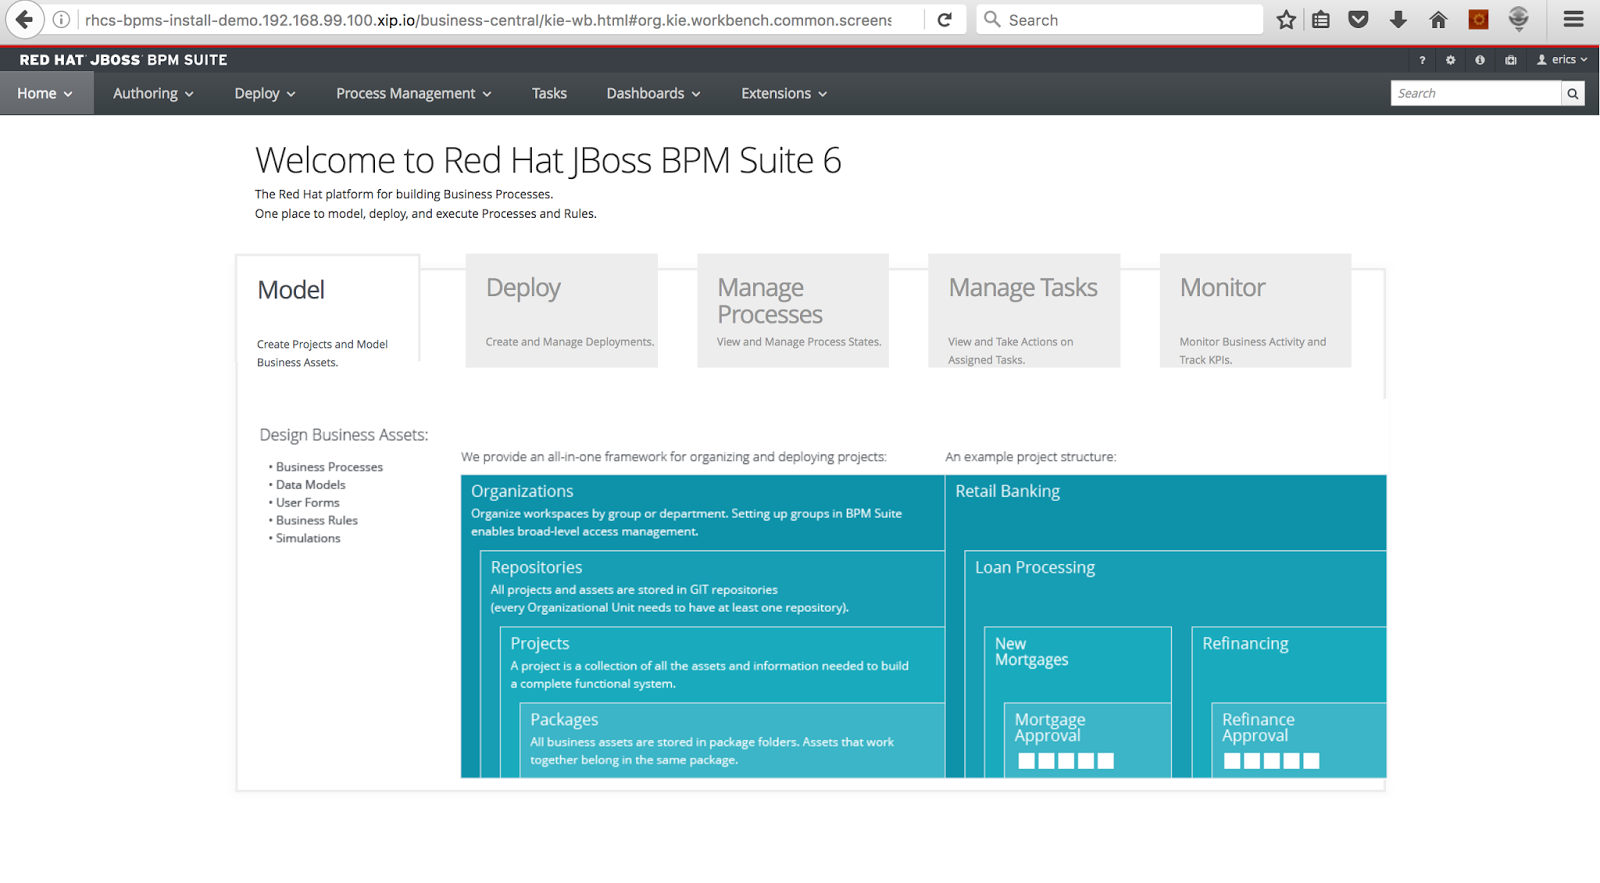Click the medkit icon in the header
Screen dimensions: 1600x883
[1511, 60]
